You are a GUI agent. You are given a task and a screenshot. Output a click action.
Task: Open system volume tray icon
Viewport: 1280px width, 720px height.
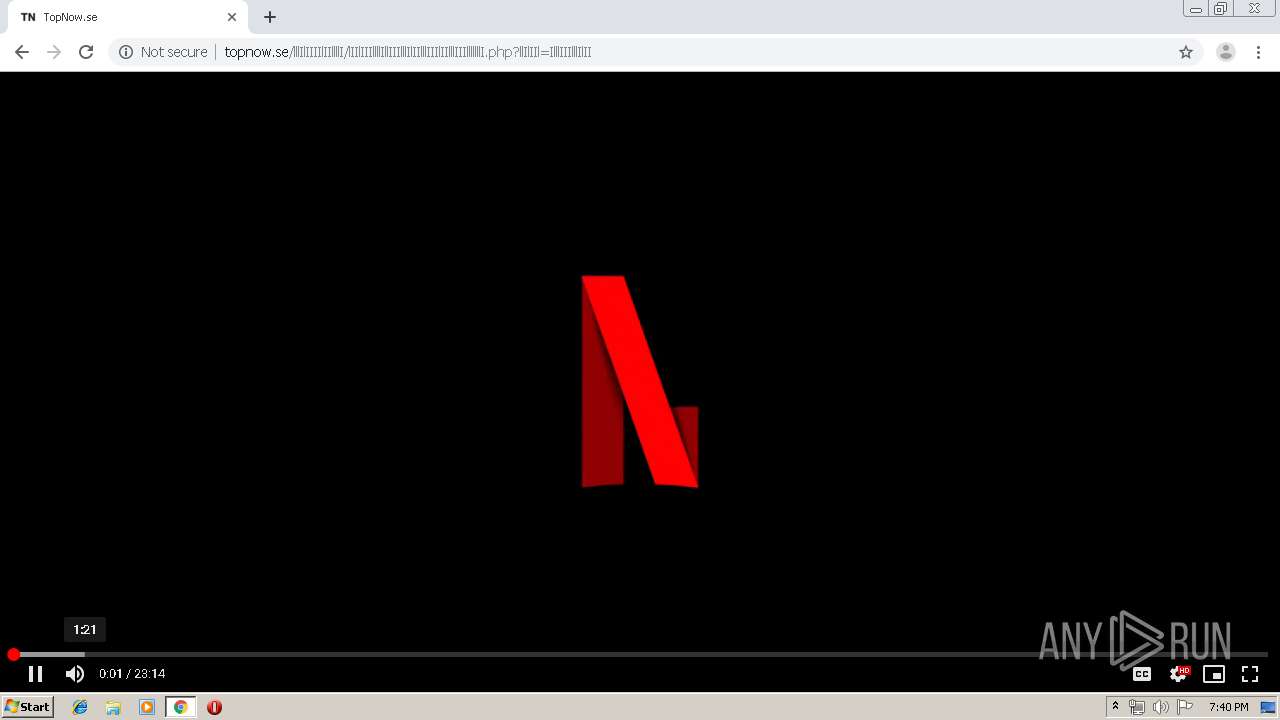pos(1160,707)
